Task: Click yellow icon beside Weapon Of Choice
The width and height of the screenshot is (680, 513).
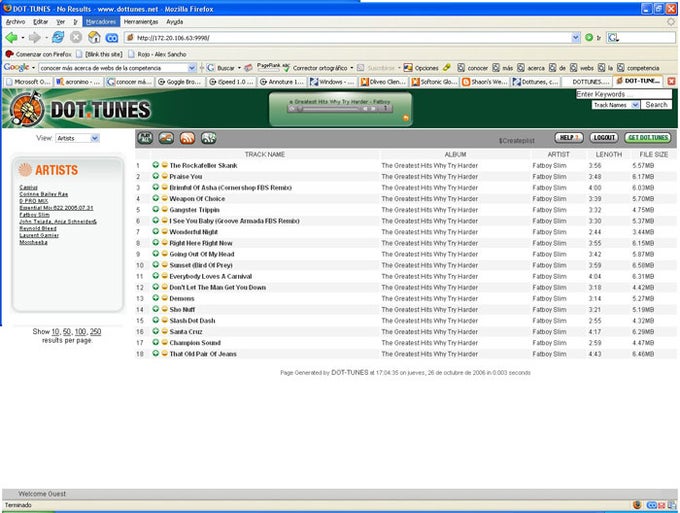Action: (164, 198)
